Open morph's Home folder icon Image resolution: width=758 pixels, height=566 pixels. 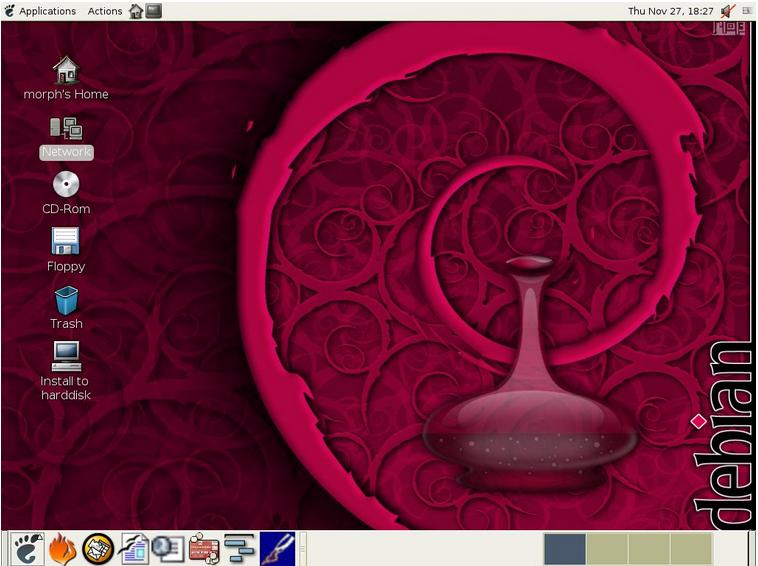coord(66,70)
